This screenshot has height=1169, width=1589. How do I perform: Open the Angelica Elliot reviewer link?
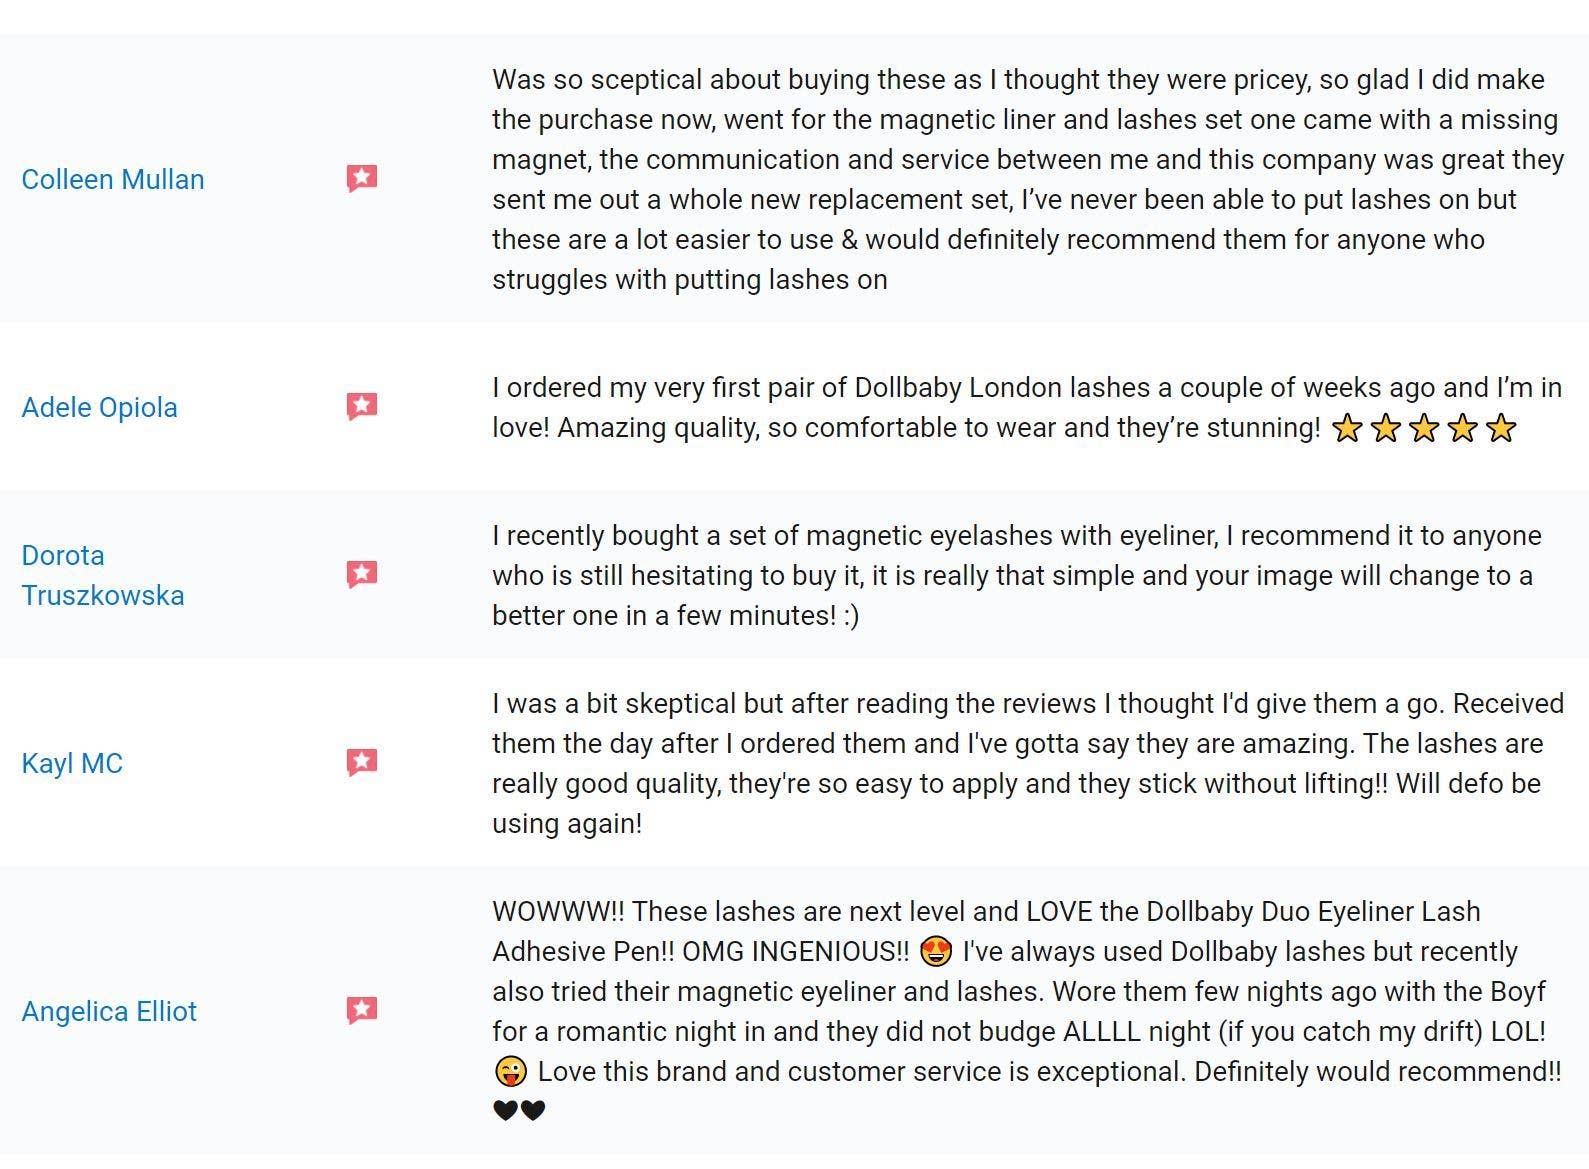point(109,1012)
